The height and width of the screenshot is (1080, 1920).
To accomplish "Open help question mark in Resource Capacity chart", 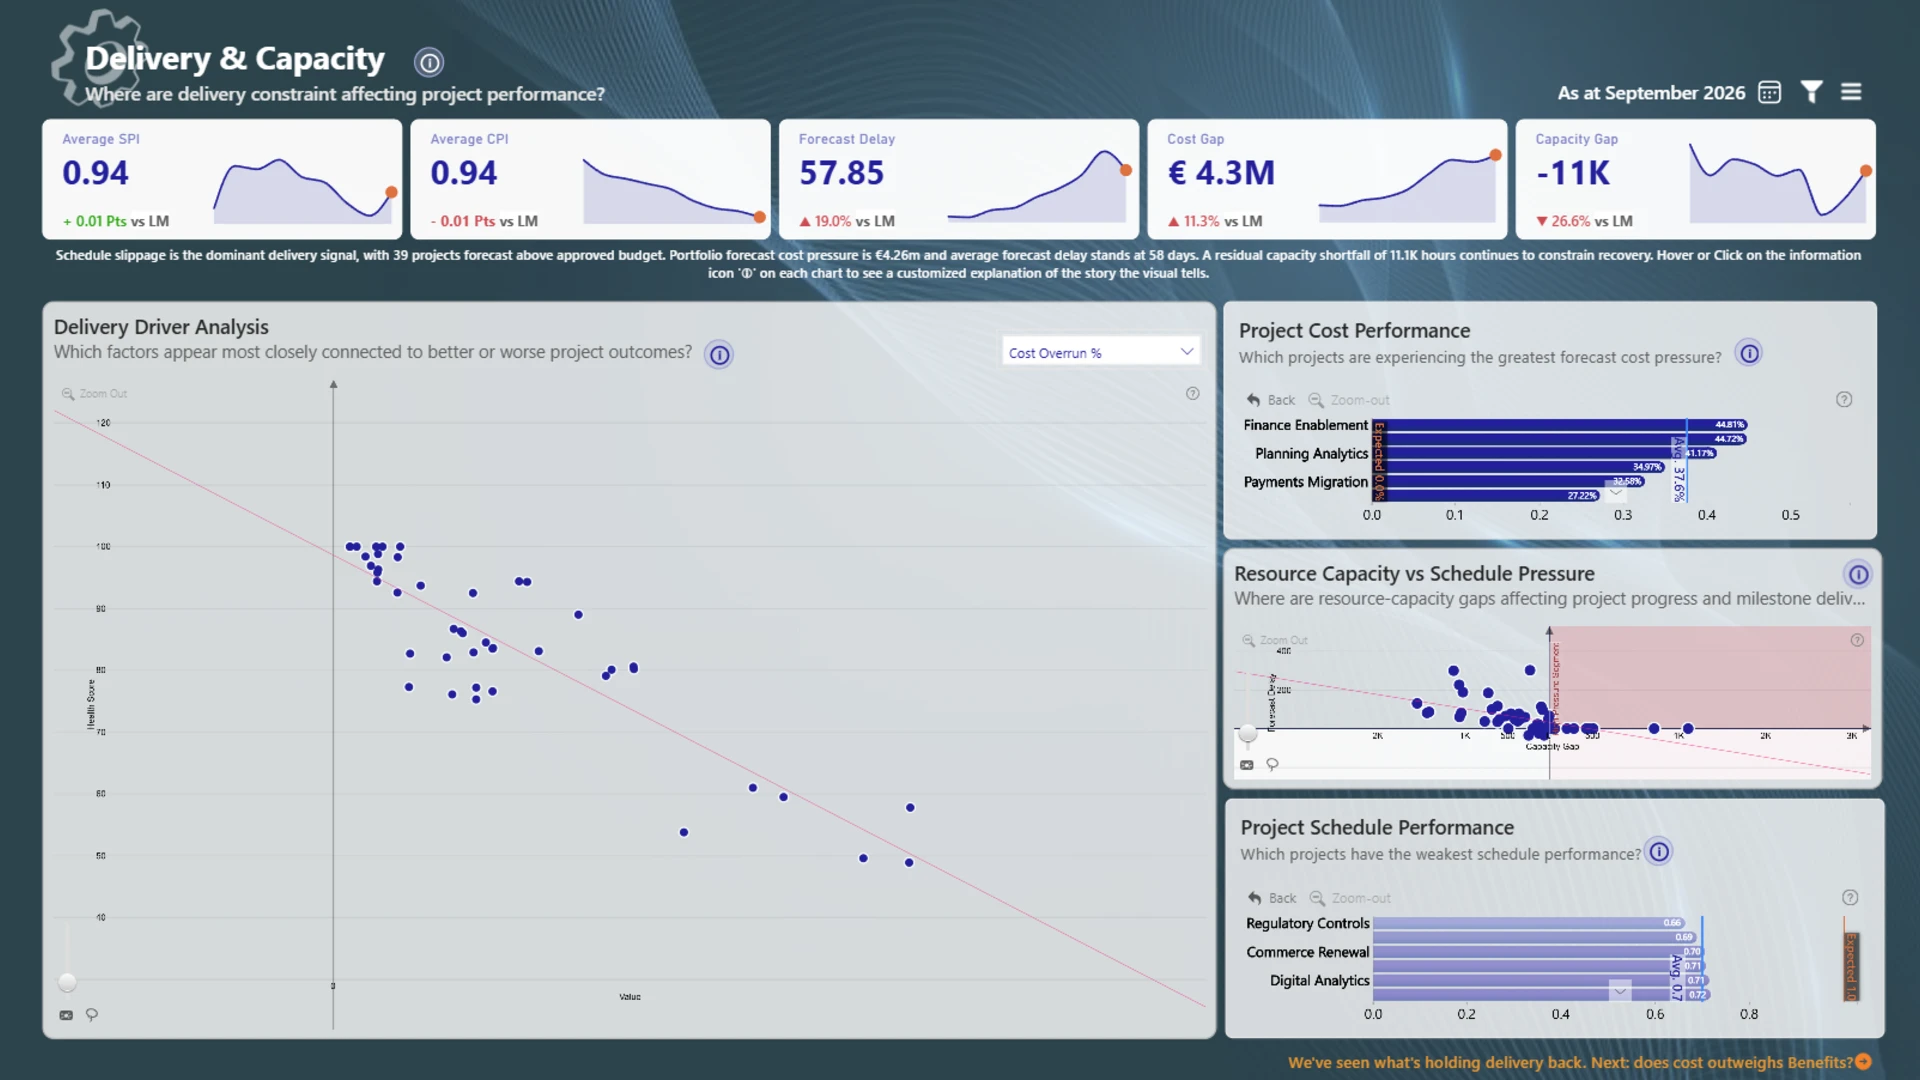I will (1857, 640).
